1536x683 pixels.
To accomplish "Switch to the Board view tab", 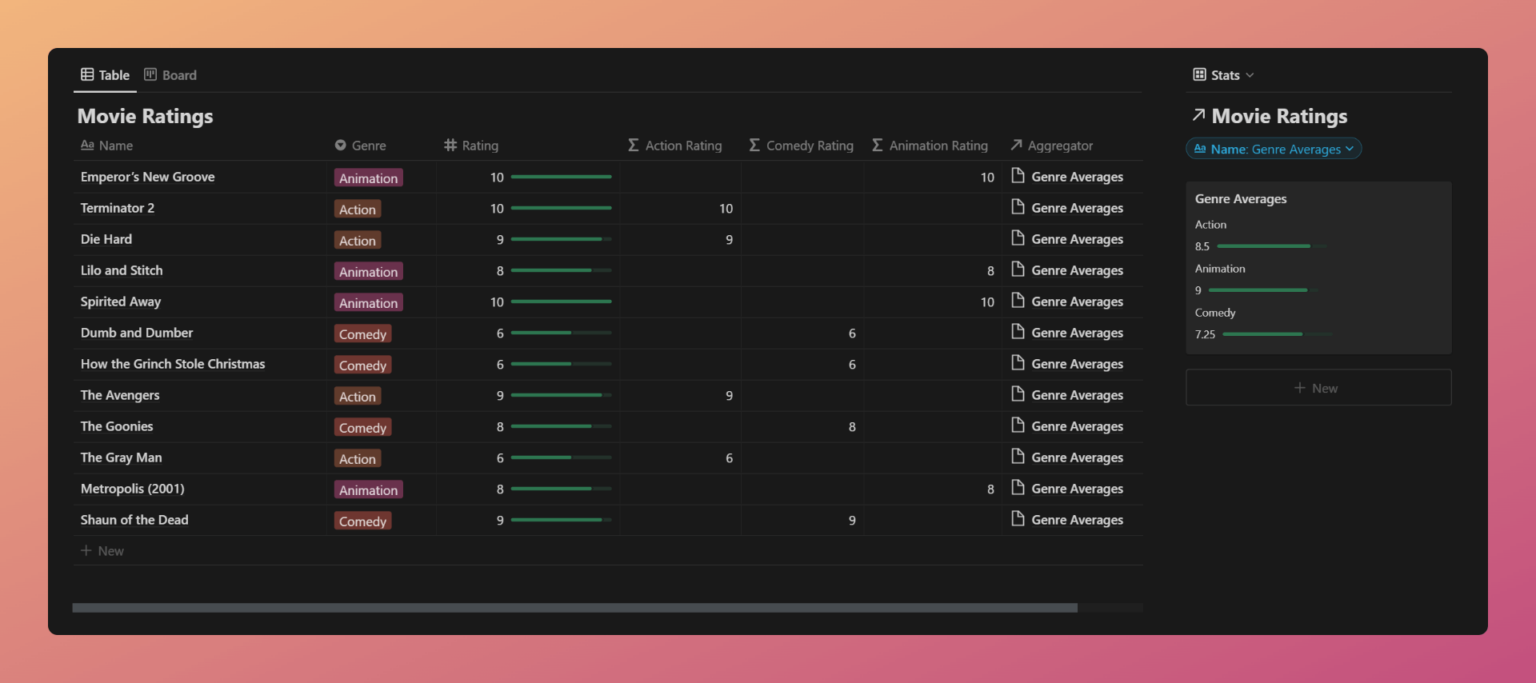I will click(170, 75).
